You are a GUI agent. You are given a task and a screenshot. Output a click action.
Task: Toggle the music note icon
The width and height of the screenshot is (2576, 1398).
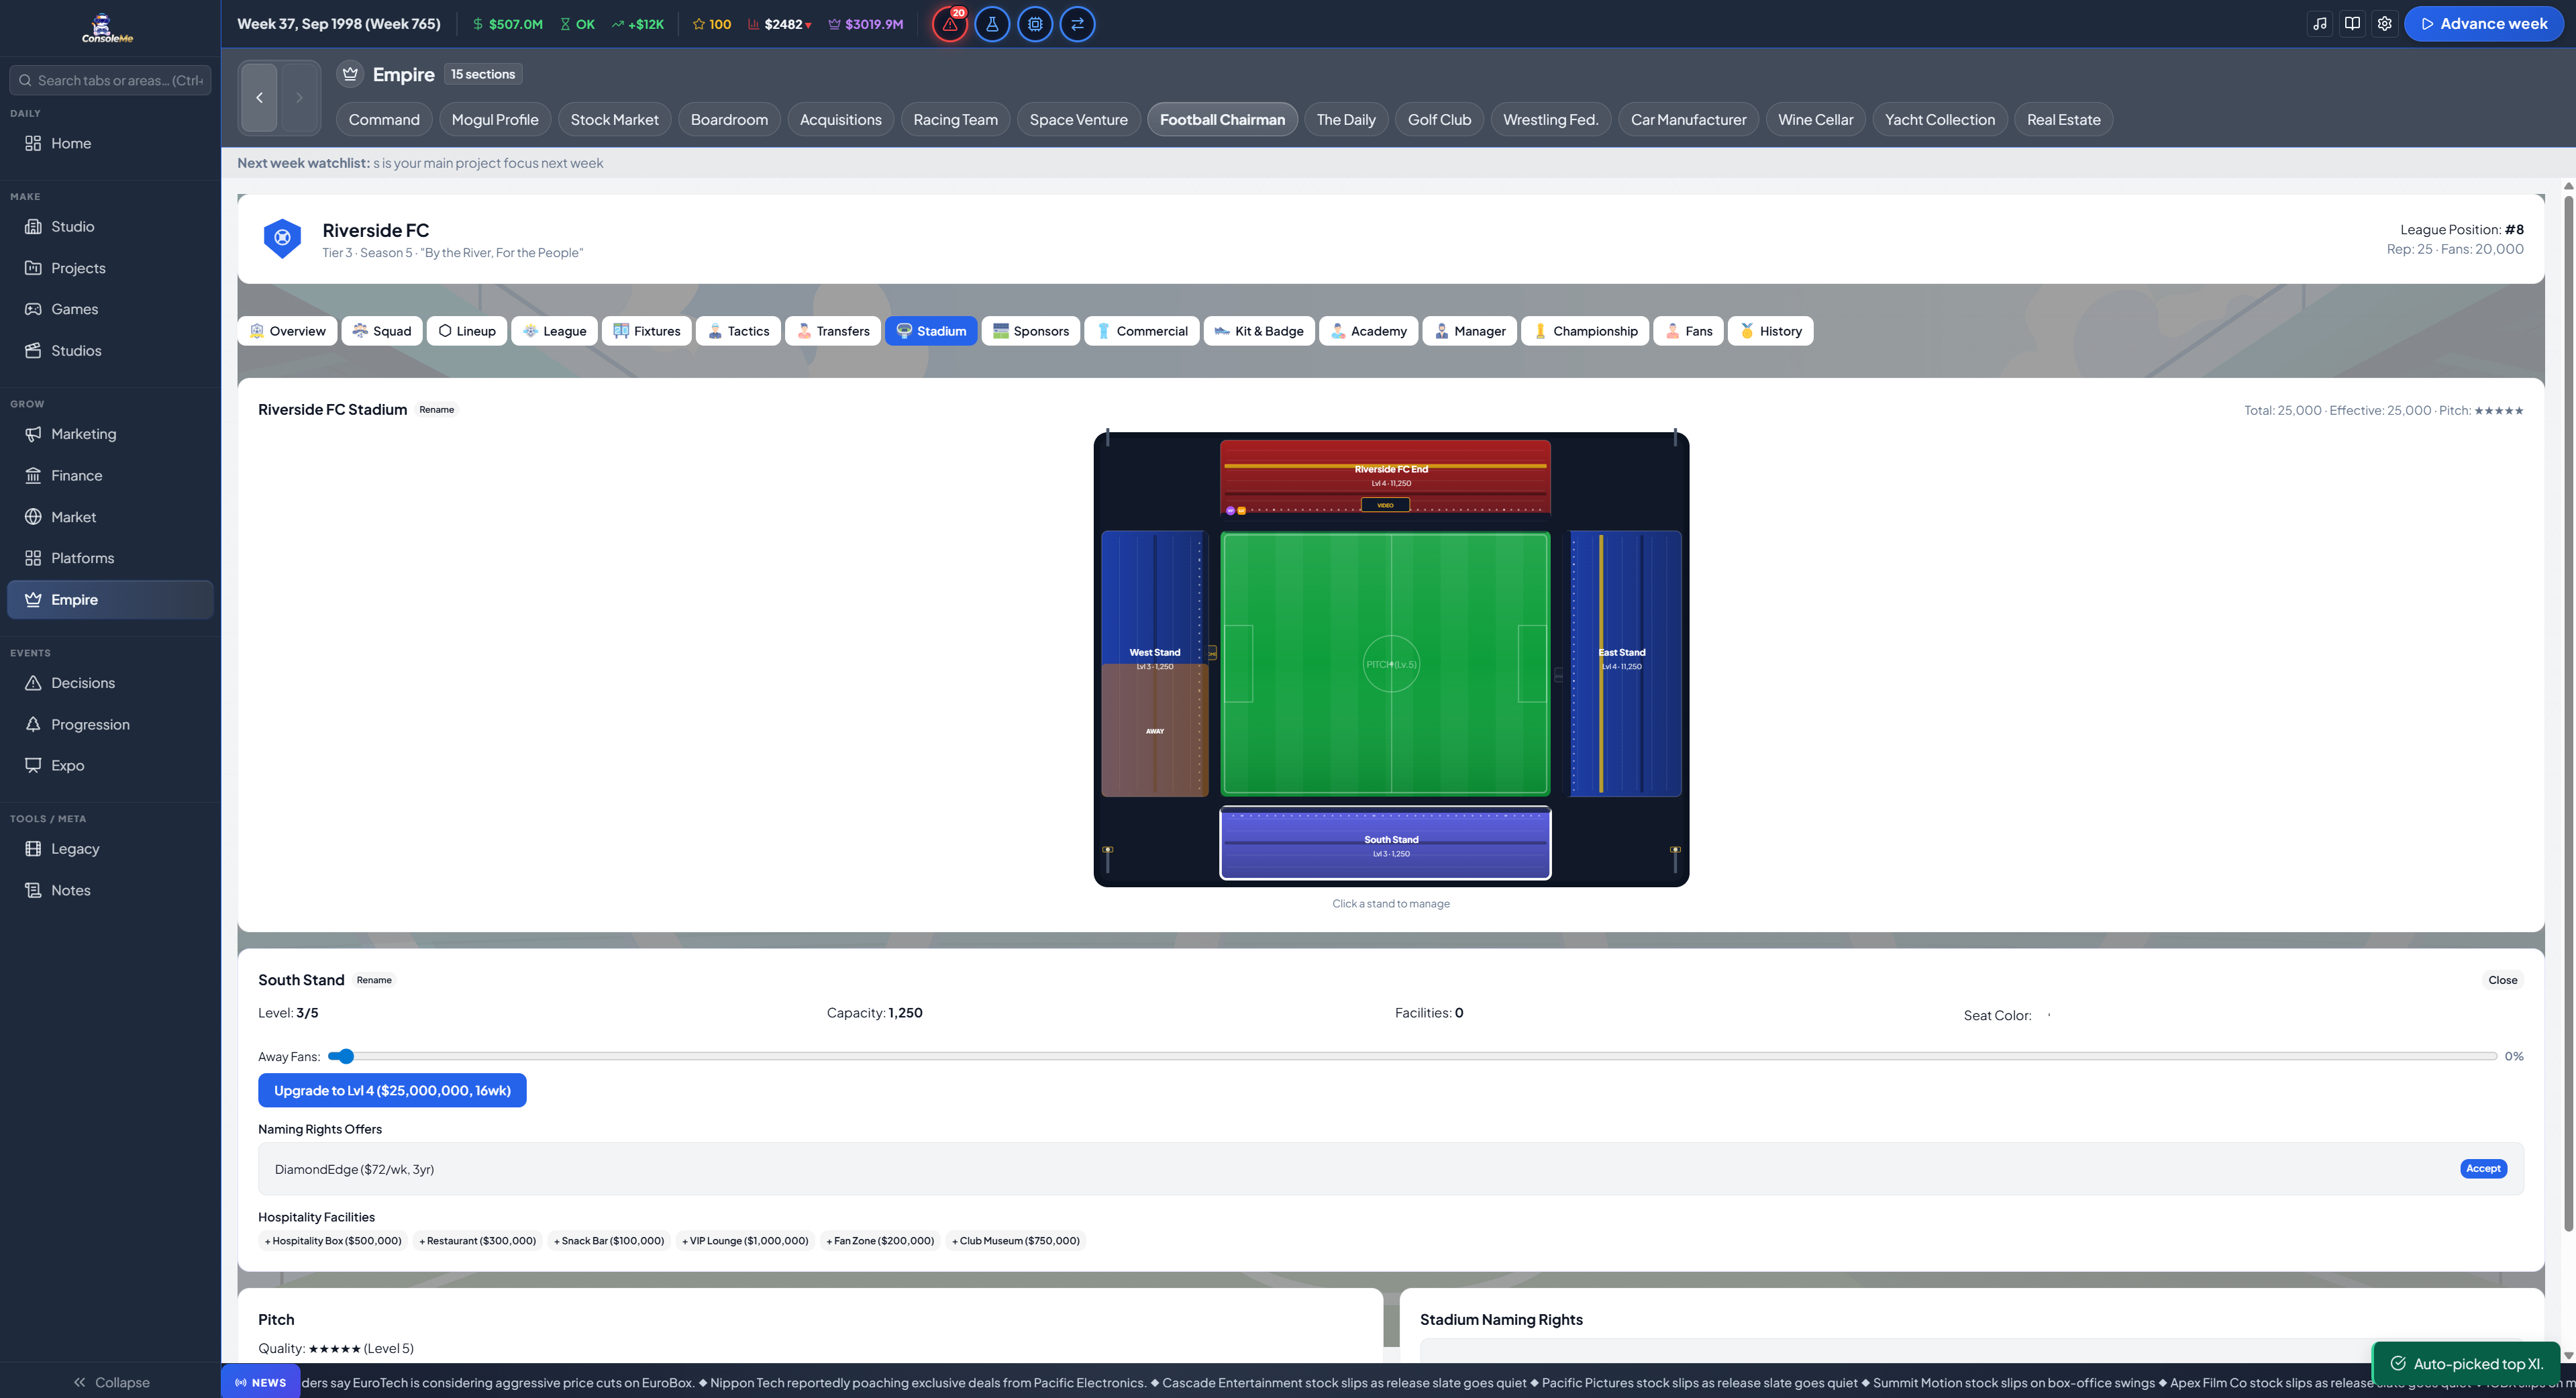pyautogui.click(x=2320, y=24)
